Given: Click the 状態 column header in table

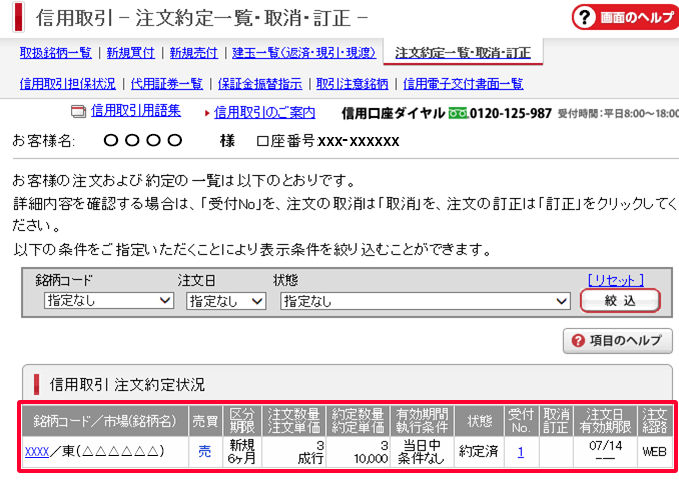Looking at the screenshot, I should tap(479, 421).
